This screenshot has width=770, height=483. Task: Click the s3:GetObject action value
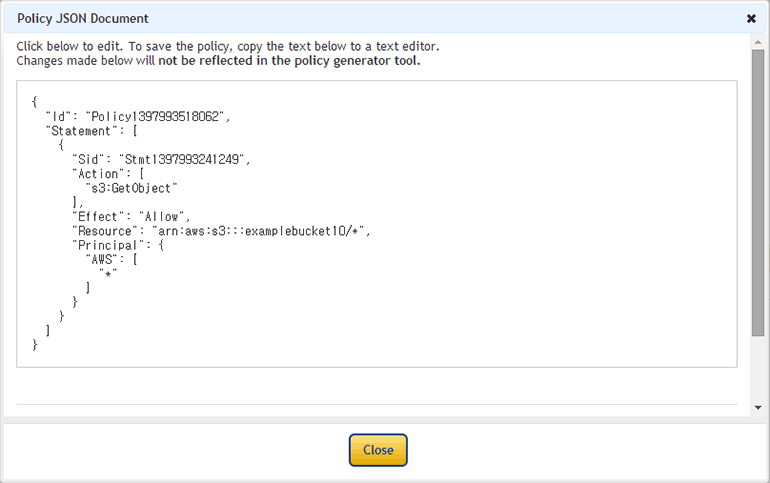pyautogui.click(x=131, y=187)
